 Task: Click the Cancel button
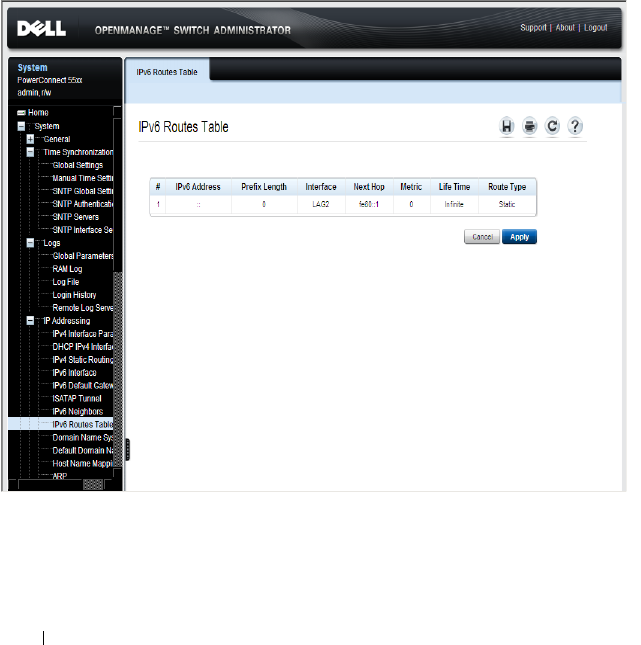(x=482, y=237)
